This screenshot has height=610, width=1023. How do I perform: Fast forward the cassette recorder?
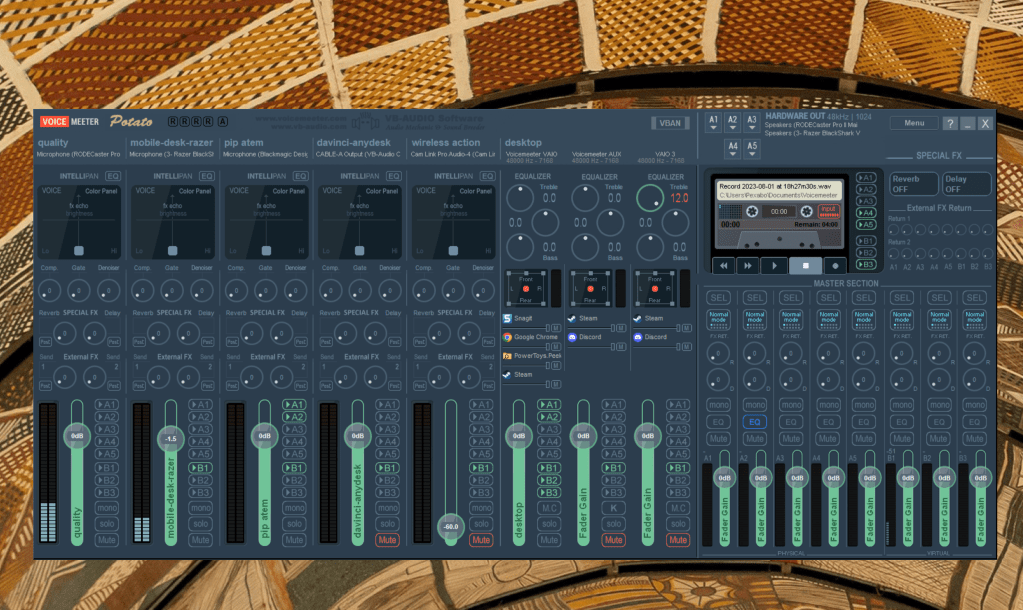pos(748,266)
